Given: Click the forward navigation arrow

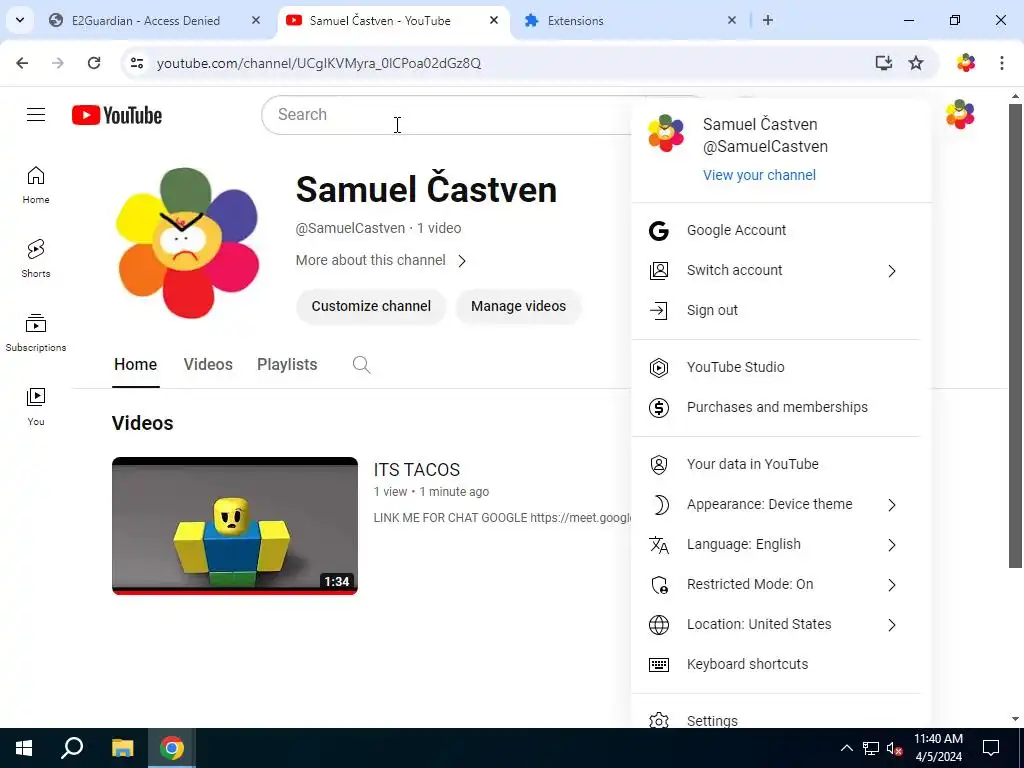Looking at the screenshot, I should coord(58,63).
